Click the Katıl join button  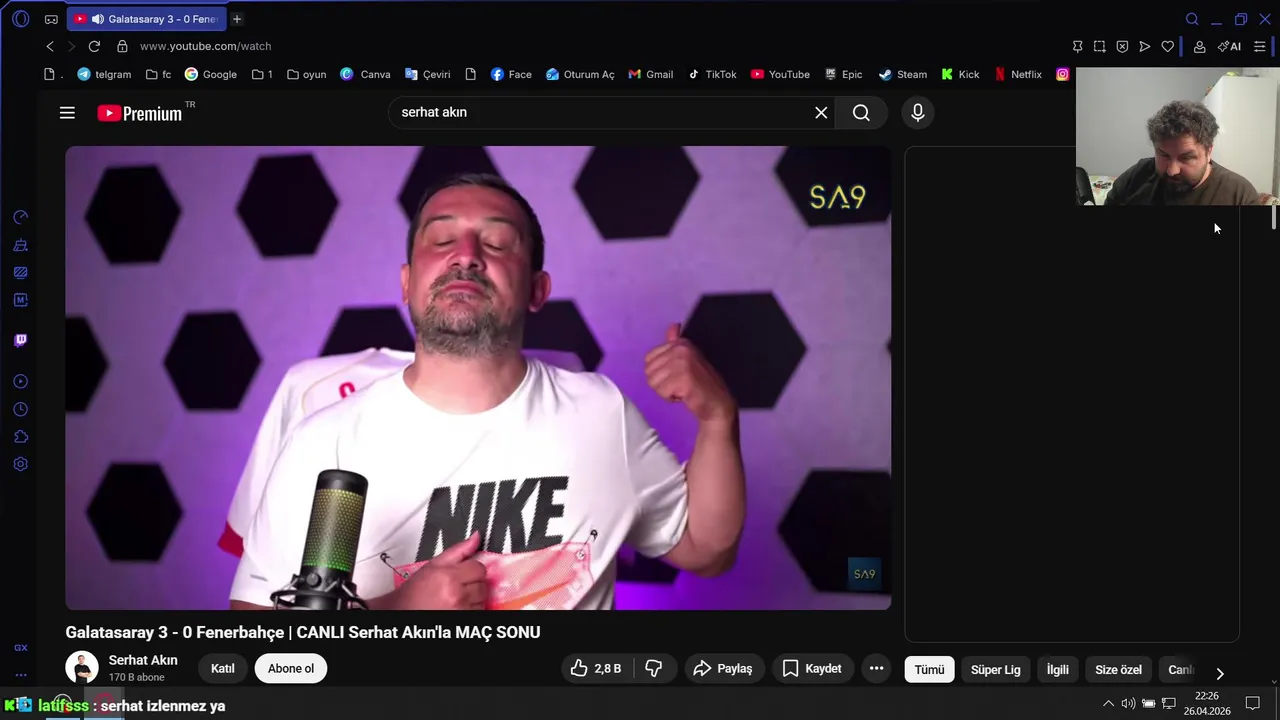click(x=223, y=668)
